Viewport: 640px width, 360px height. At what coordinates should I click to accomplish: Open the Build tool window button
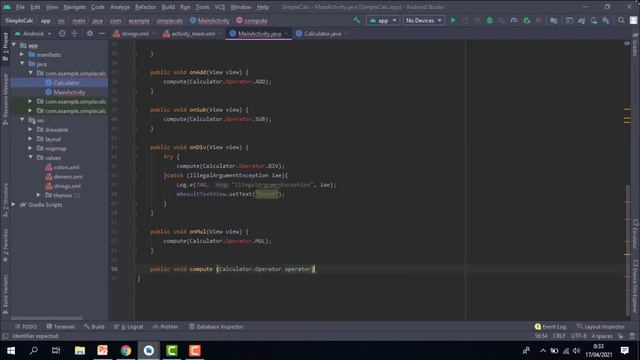point(94,327)
